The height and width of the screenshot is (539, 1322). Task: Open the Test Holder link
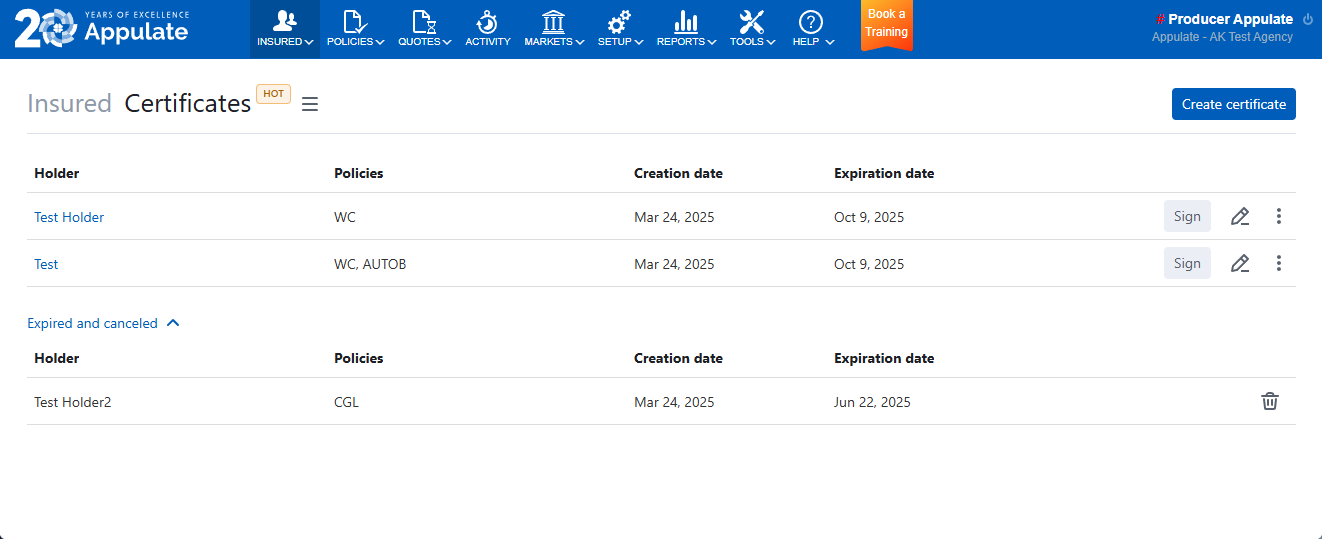(69, 217)
